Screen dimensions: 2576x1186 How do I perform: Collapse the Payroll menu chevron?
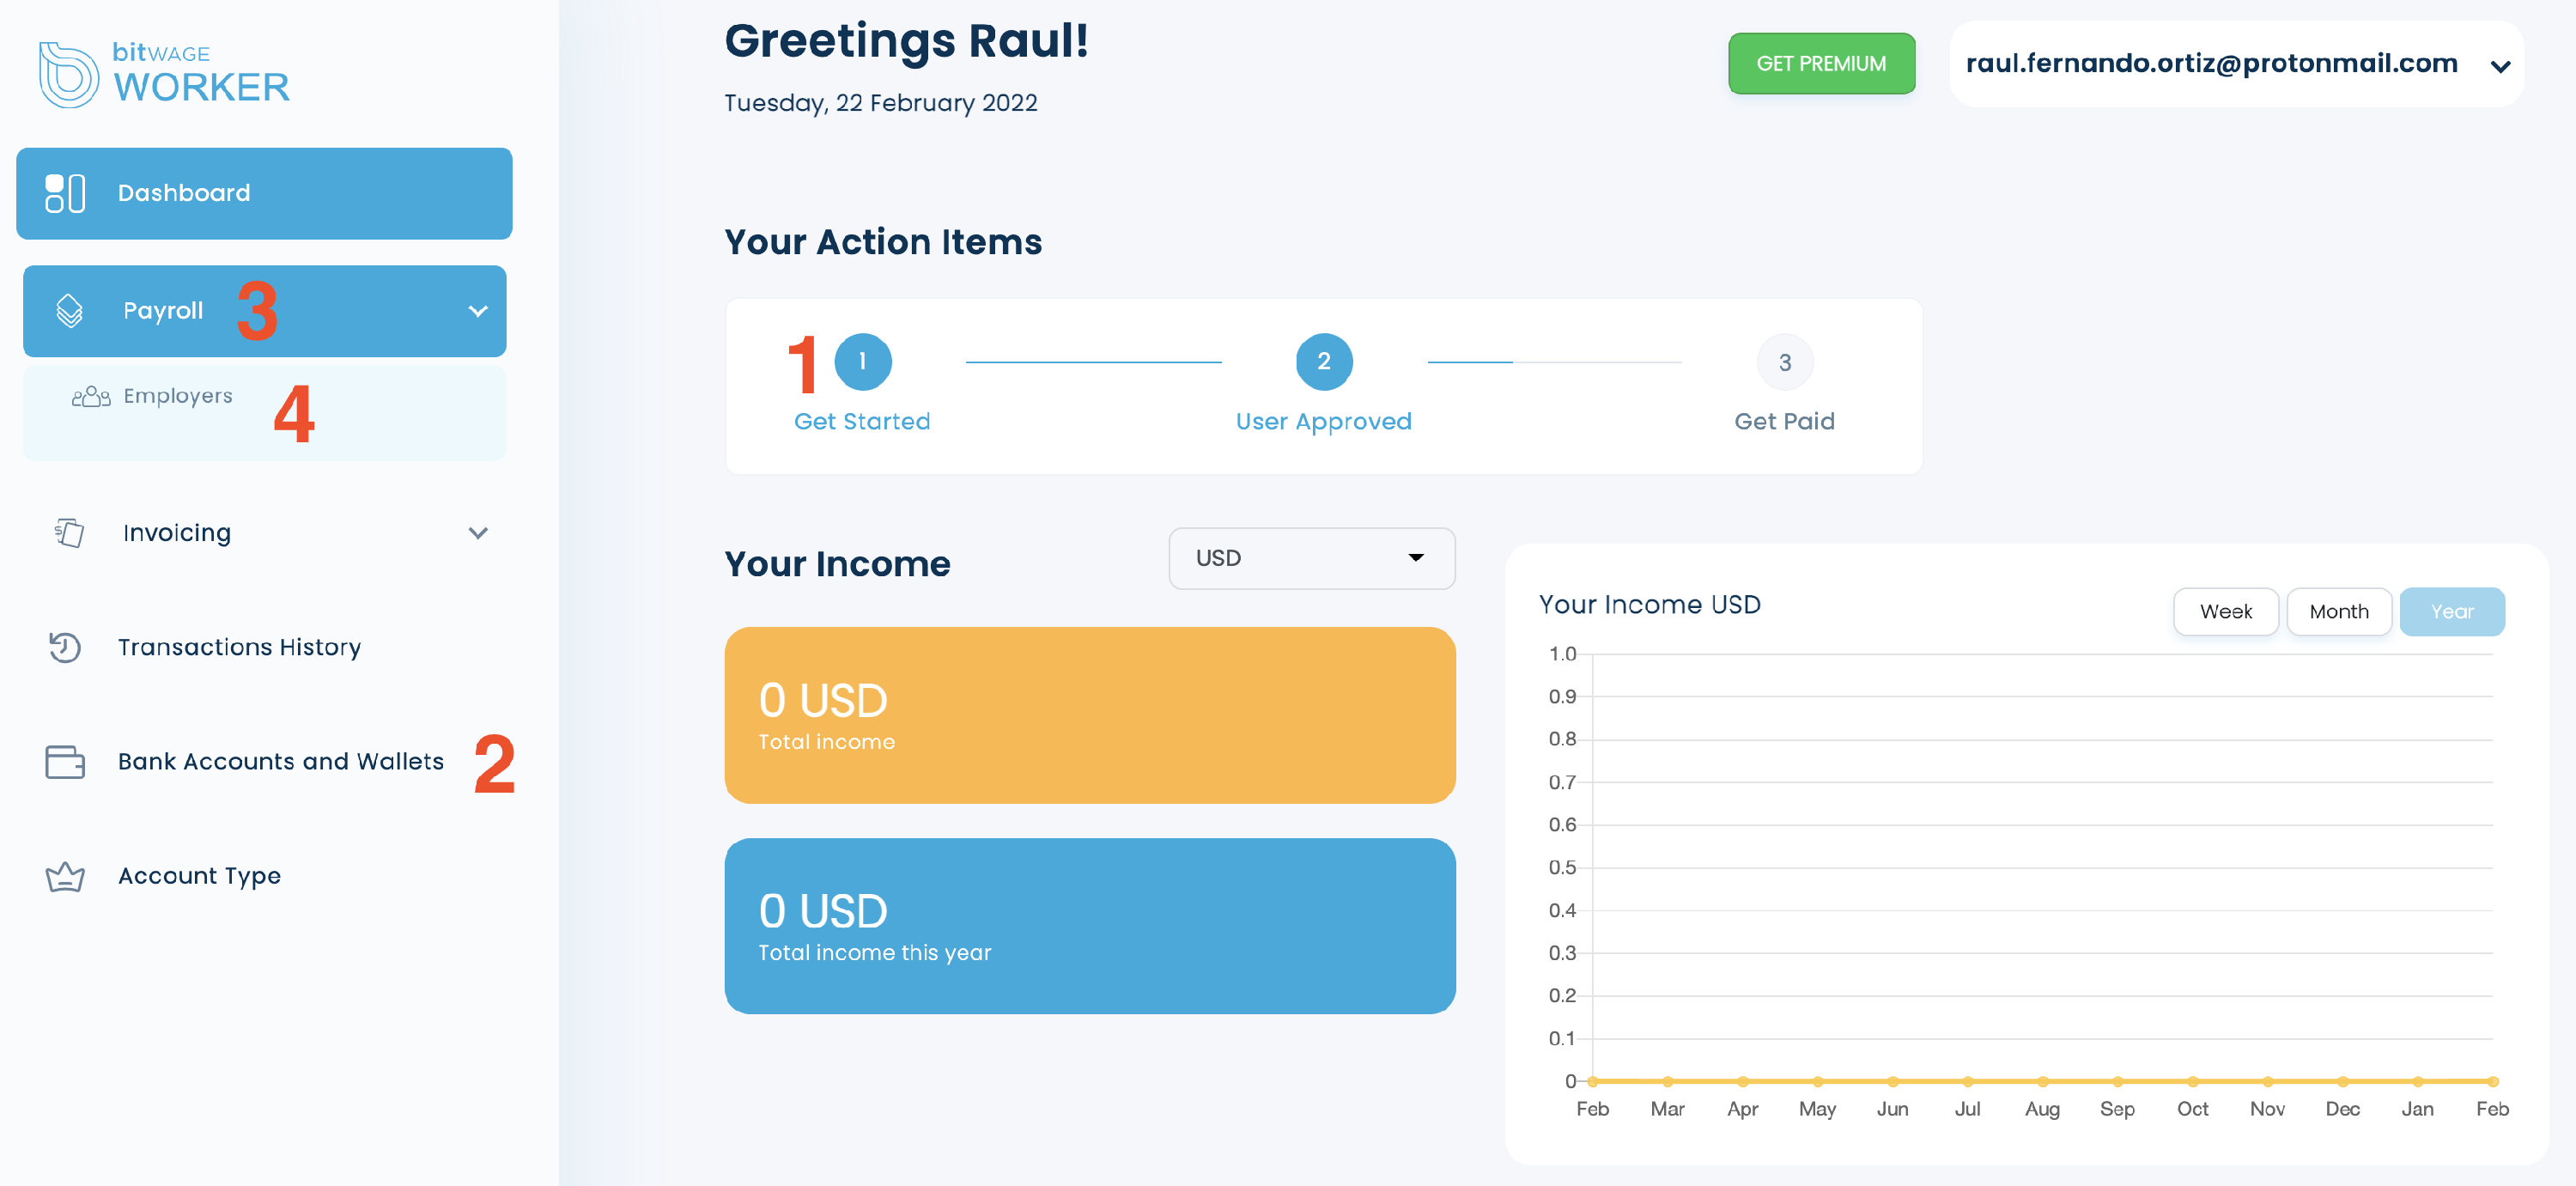[478, 311]
